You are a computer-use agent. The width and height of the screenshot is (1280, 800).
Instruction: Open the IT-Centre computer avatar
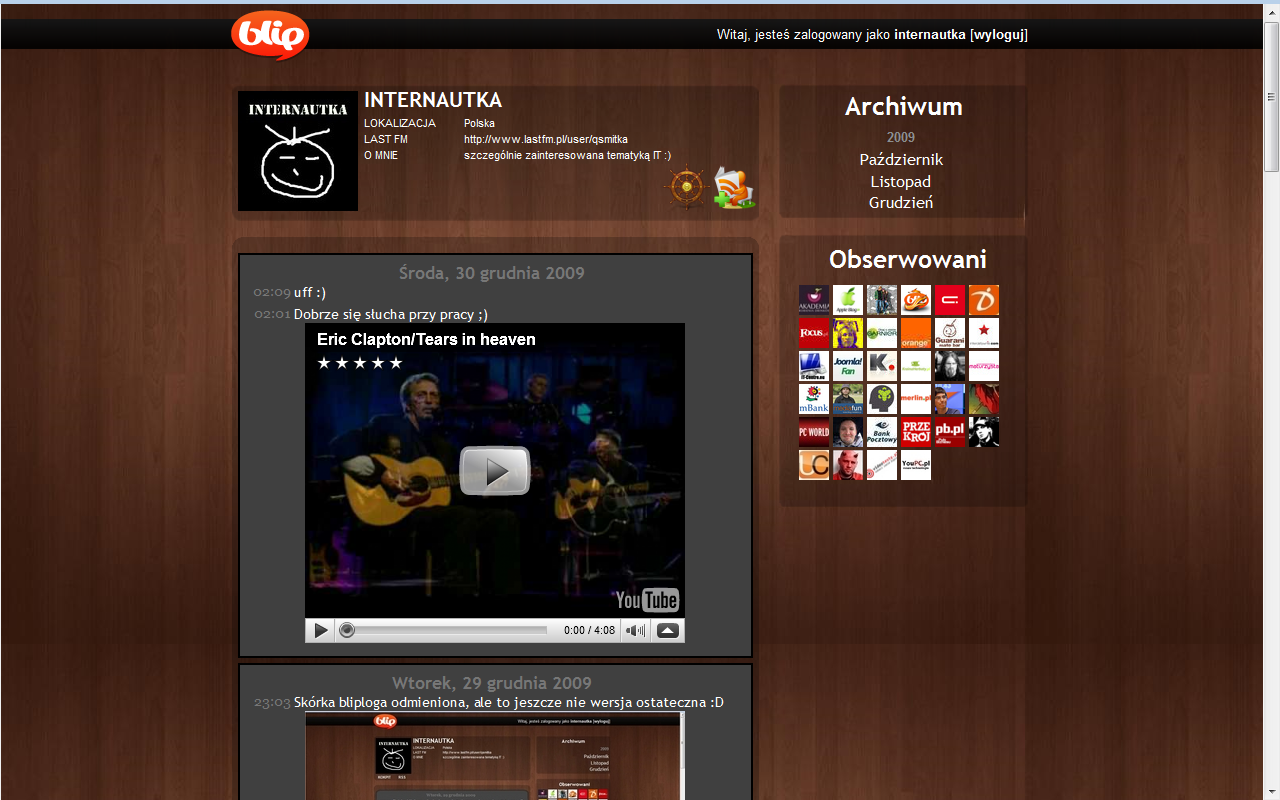pyautogui.click(x=814, y=366)
